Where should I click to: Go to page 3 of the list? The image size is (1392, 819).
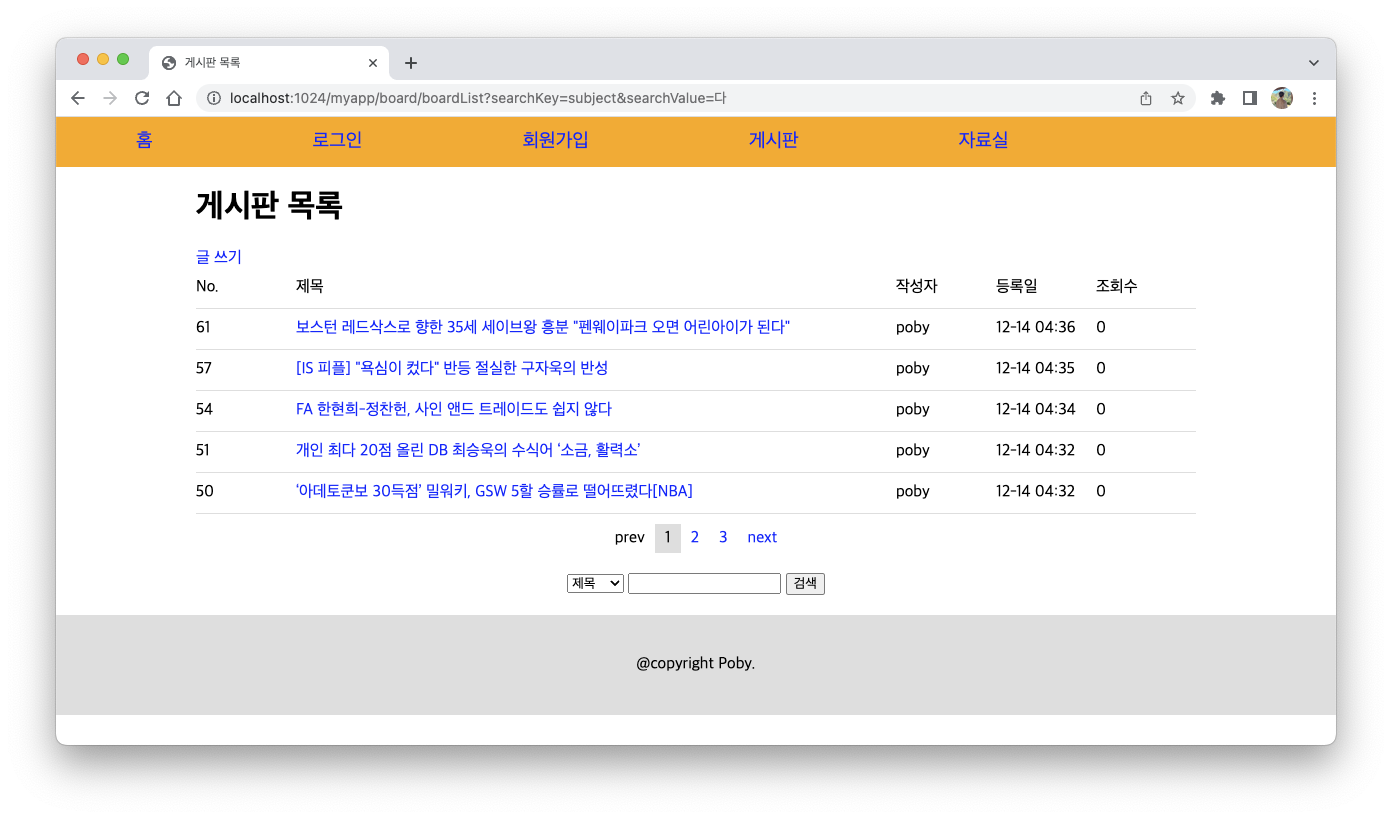point(723,537)
